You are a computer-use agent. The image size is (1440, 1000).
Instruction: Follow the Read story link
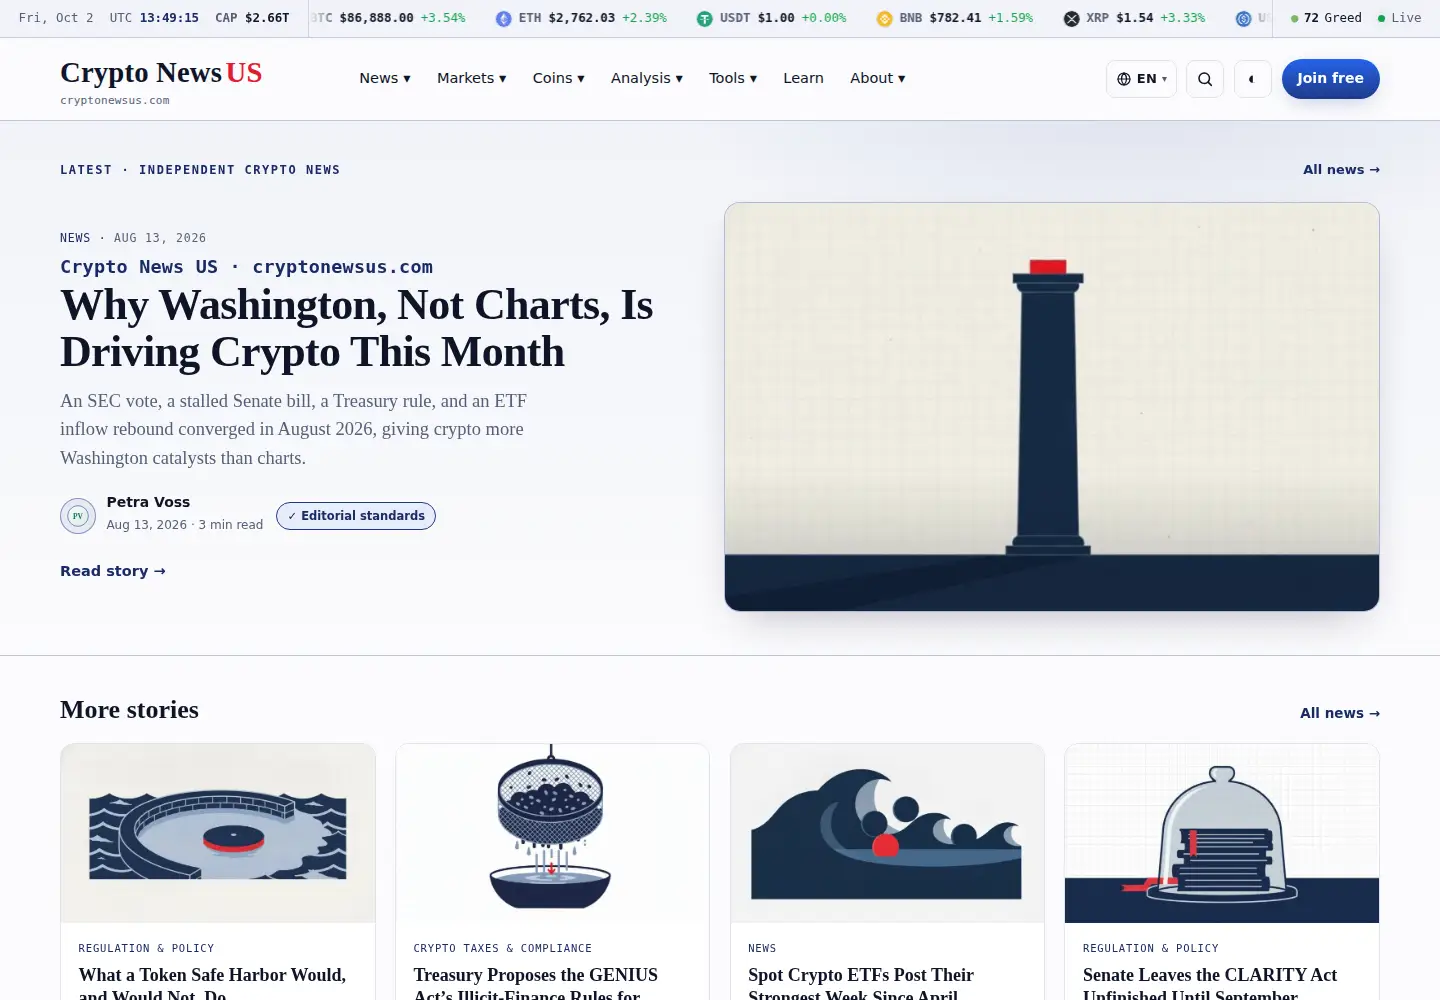(113, 571)
